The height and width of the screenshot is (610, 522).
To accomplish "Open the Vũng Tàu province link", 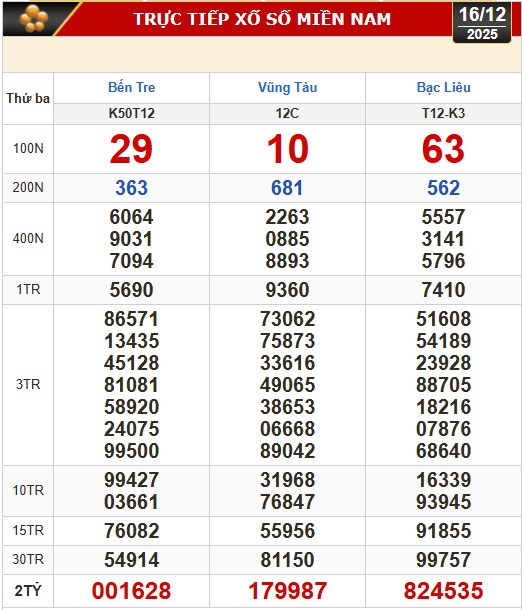I will 287,87.
